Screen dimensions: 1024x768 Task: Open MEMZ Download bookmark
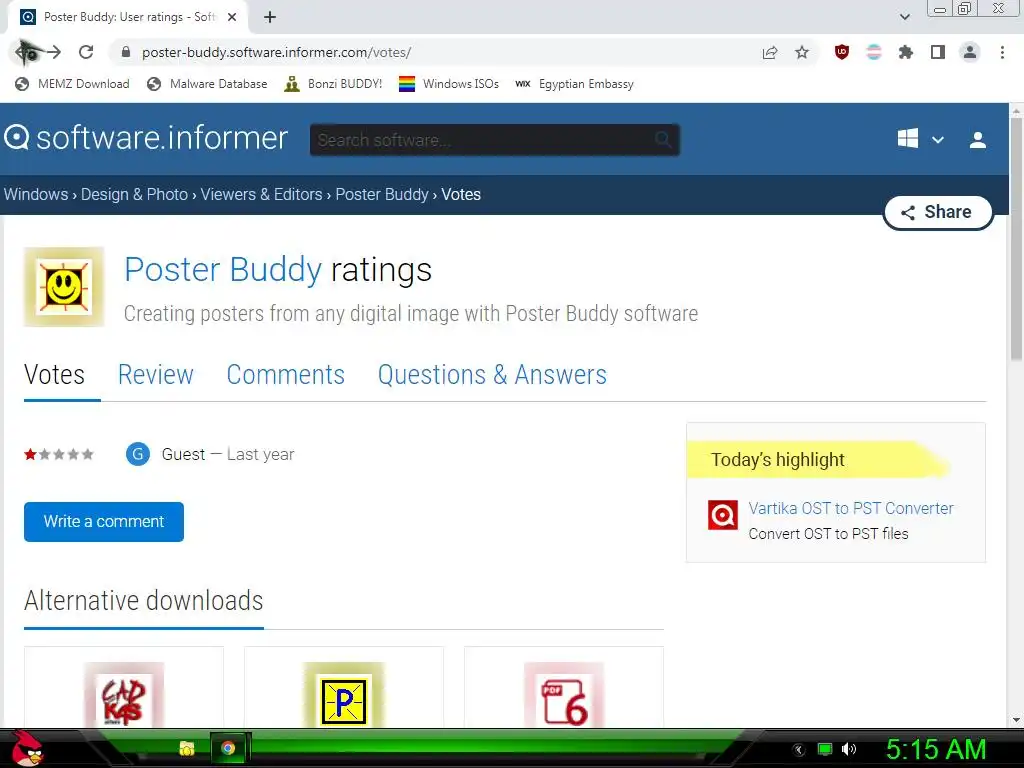pos(72,84)
